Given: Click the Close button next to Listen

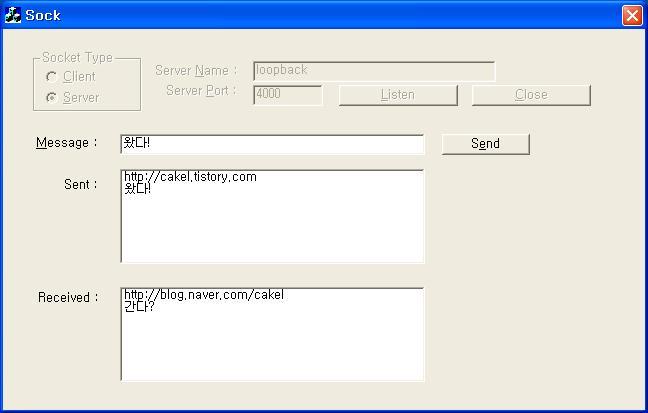Looking at the screenshot, I should click(531, 95).
